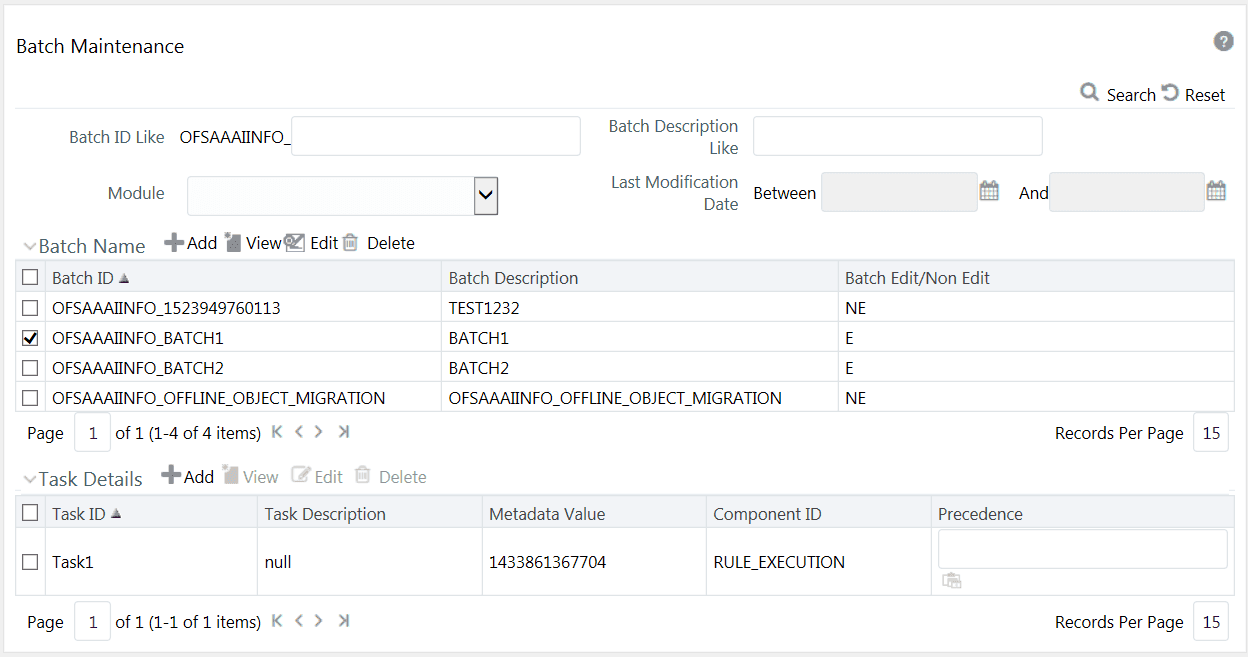Go to first page in Batch Name pager
Screen dimensions: 1248x657
tap(277, 432)
